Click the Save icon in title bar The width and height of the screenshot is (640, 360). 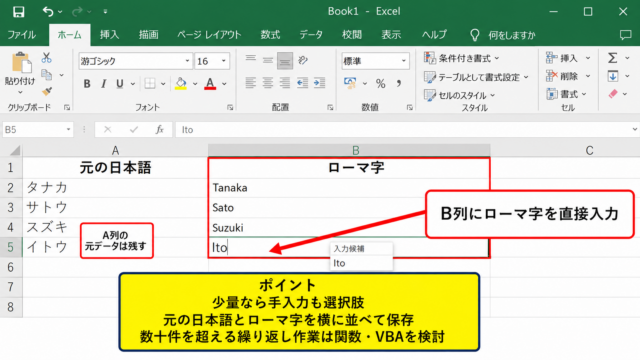[x=18, y=11]
